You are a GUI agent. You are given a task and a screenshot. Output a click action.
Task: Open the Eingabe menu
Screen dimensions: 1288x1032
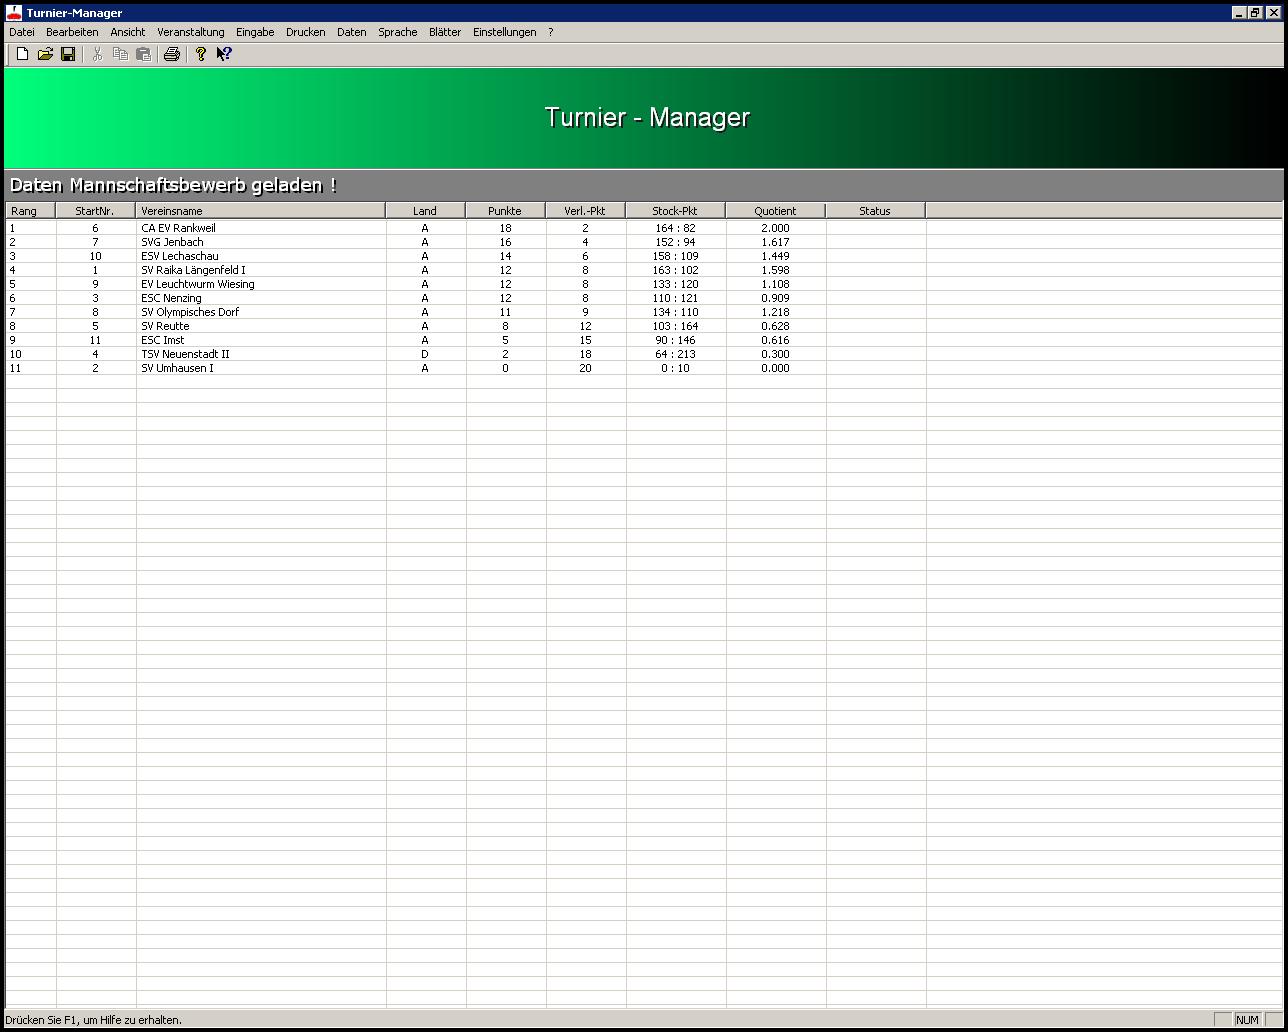[x=255, y=32]
